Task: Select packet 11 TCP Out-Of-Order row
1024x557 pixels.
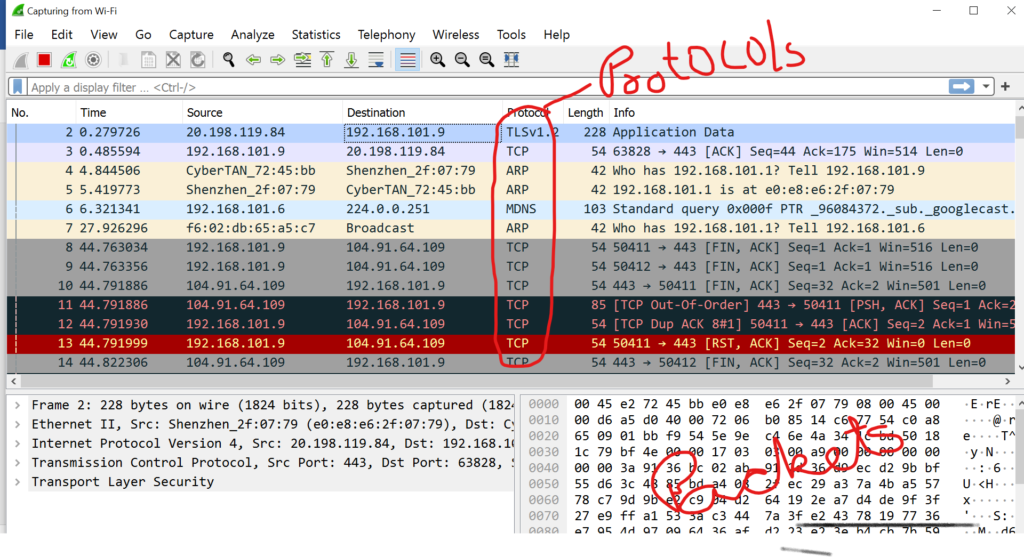Action: (511, 305)
